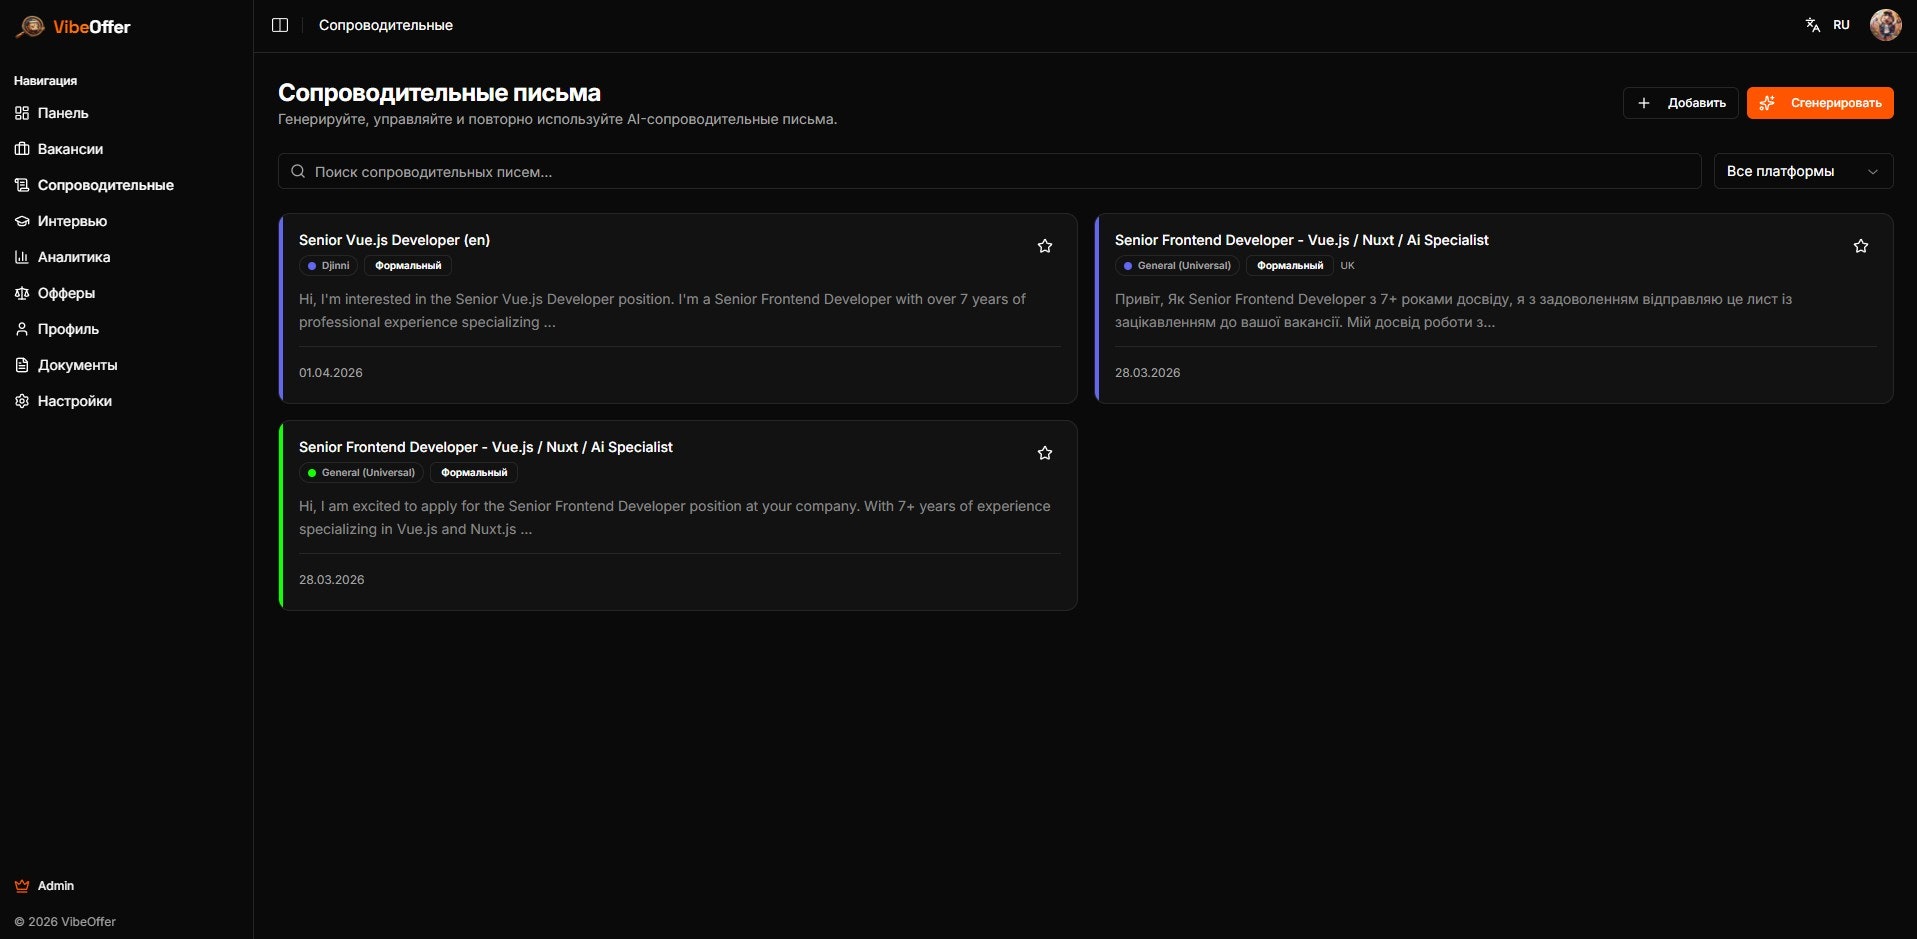Focus the cover letter search field
Viewport: 1917px width, 939px height.
point(989,171)
